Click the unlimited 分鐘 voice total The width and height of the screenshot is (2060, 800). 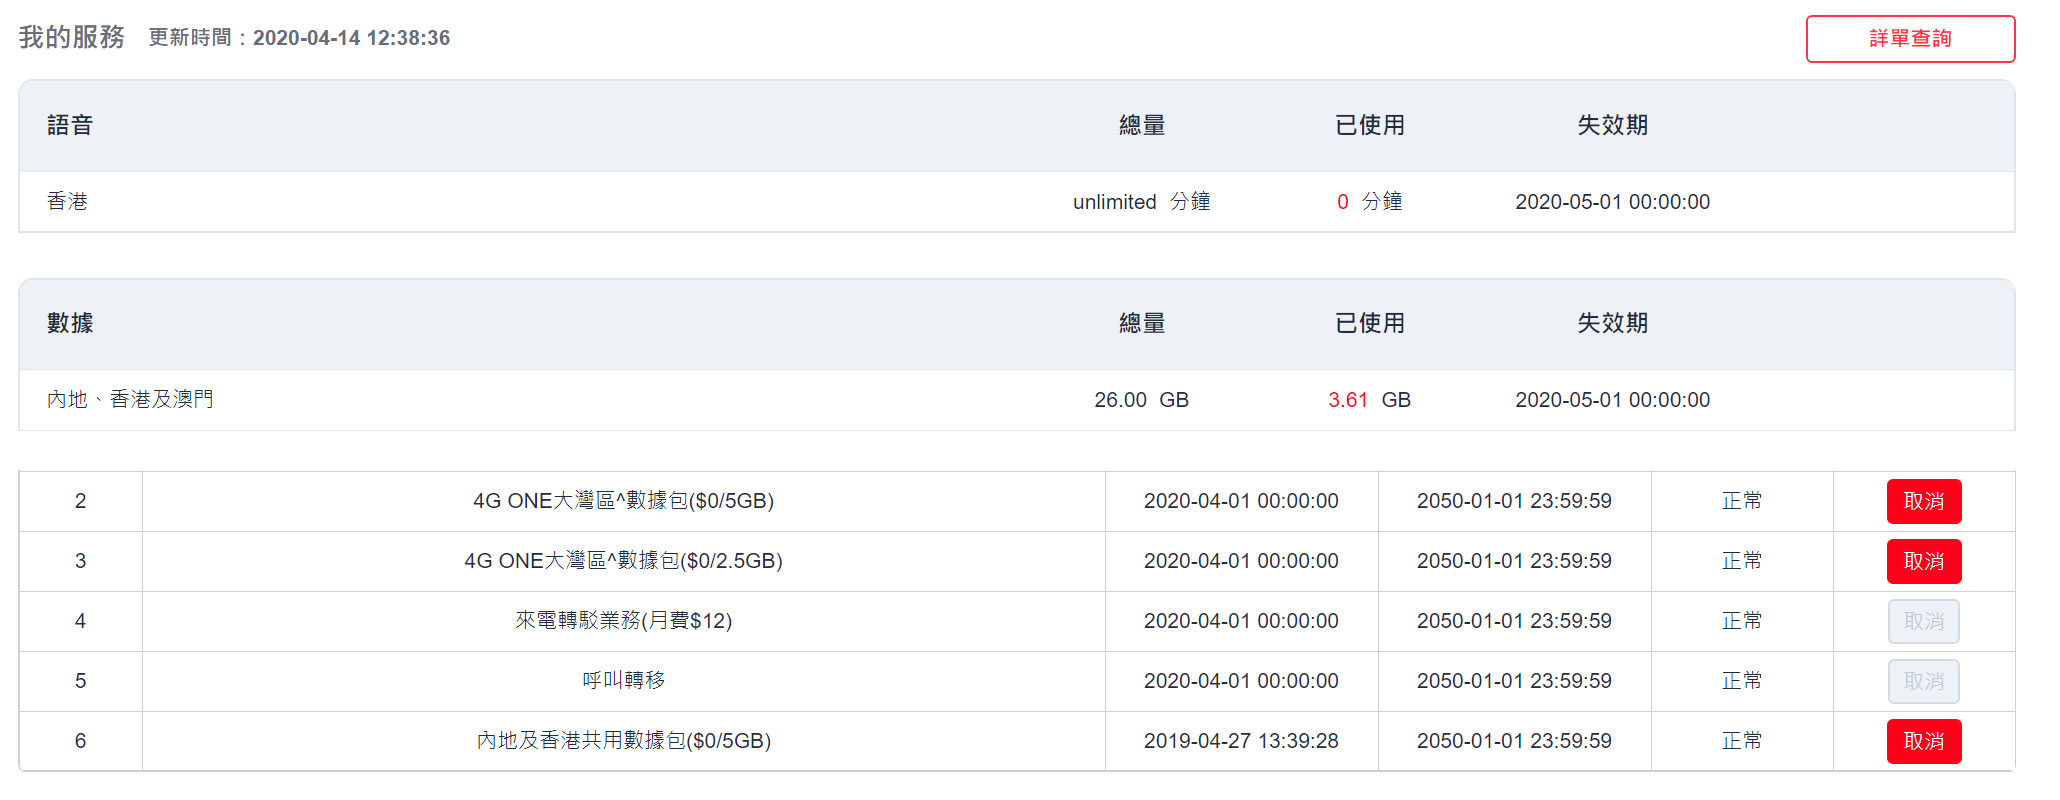(x=1141, y=202)
